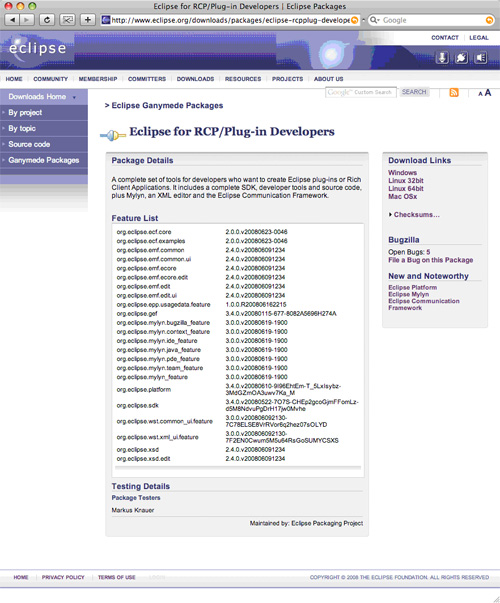This screenshot has height=603, width=500.
Task: Open Eclipse Mylyn new and noteworthy link
Action: (x=408, y=294)
